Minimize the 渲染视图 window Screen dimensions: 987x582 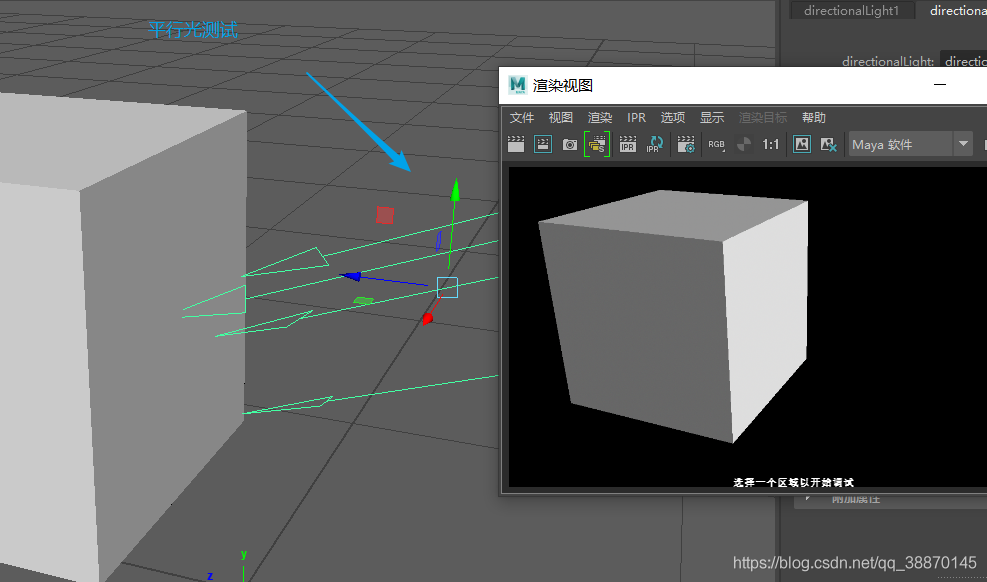[940, 84]
